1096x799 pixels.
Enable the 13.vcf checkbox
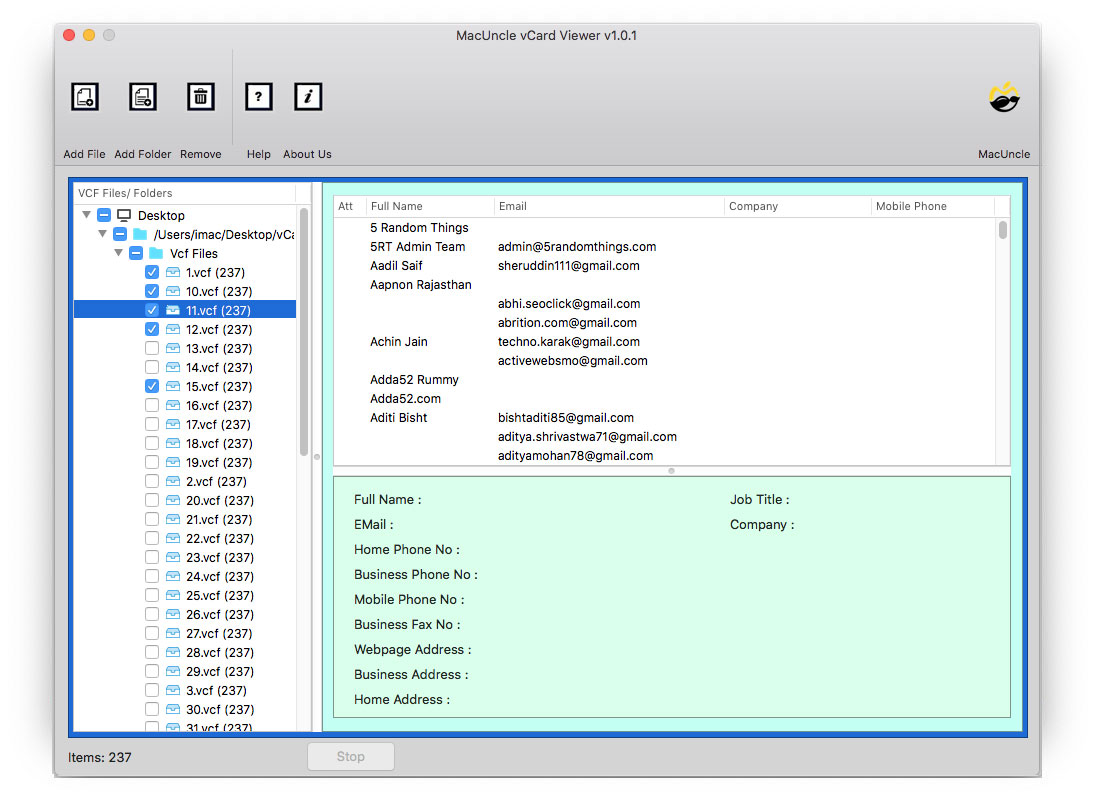click(152, 349)
